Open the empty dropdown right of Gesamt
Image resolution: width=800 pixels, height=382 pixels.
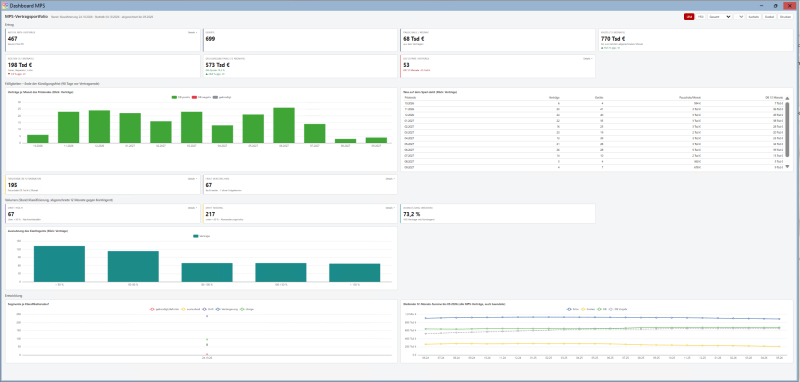739,17
